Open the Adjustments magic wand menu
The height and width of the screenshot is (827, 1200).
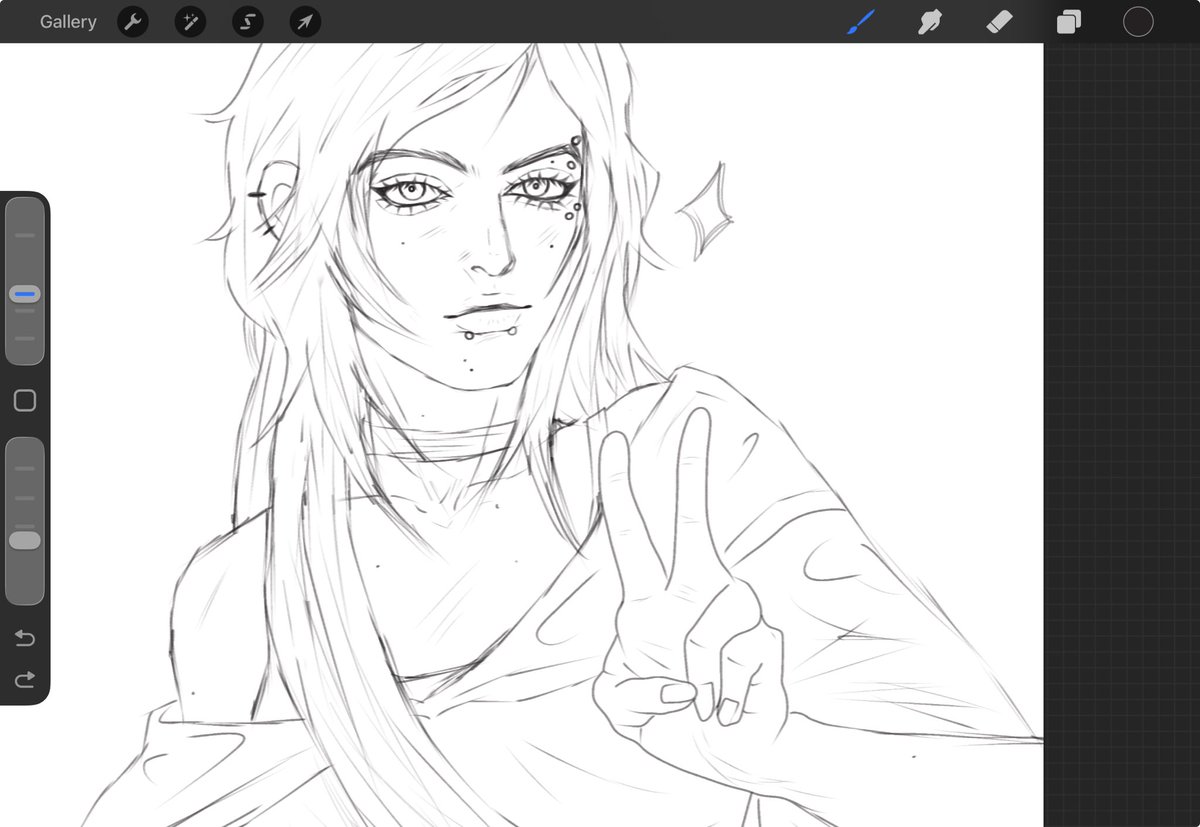click(190, 22)
